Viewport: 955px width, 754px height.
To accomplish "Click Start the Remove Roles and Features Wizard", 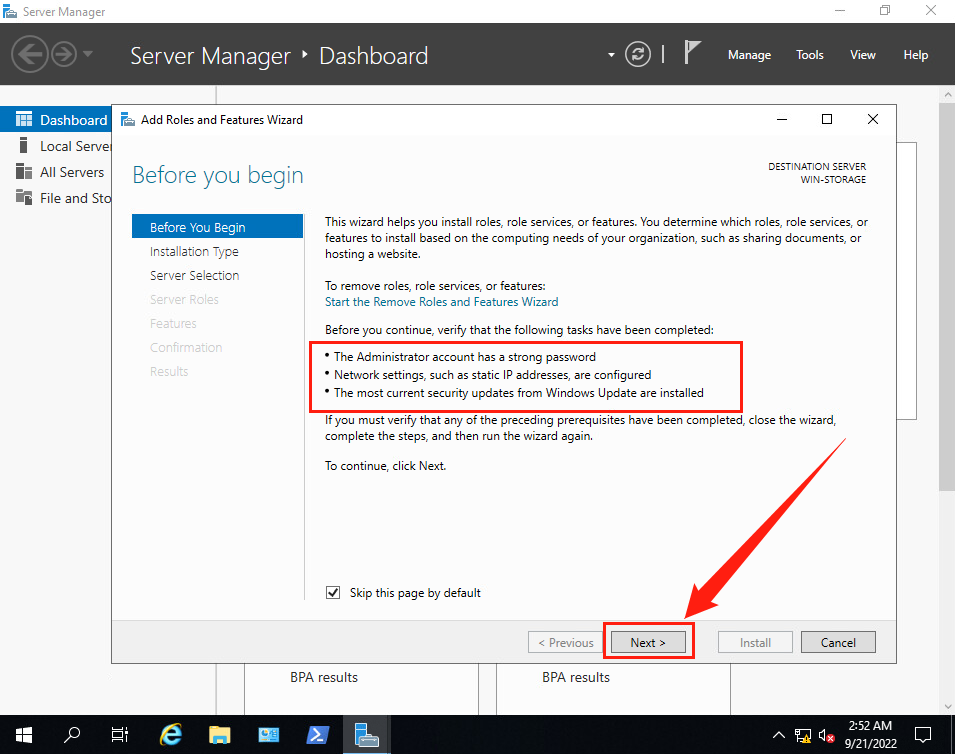I will click(441, 302).
